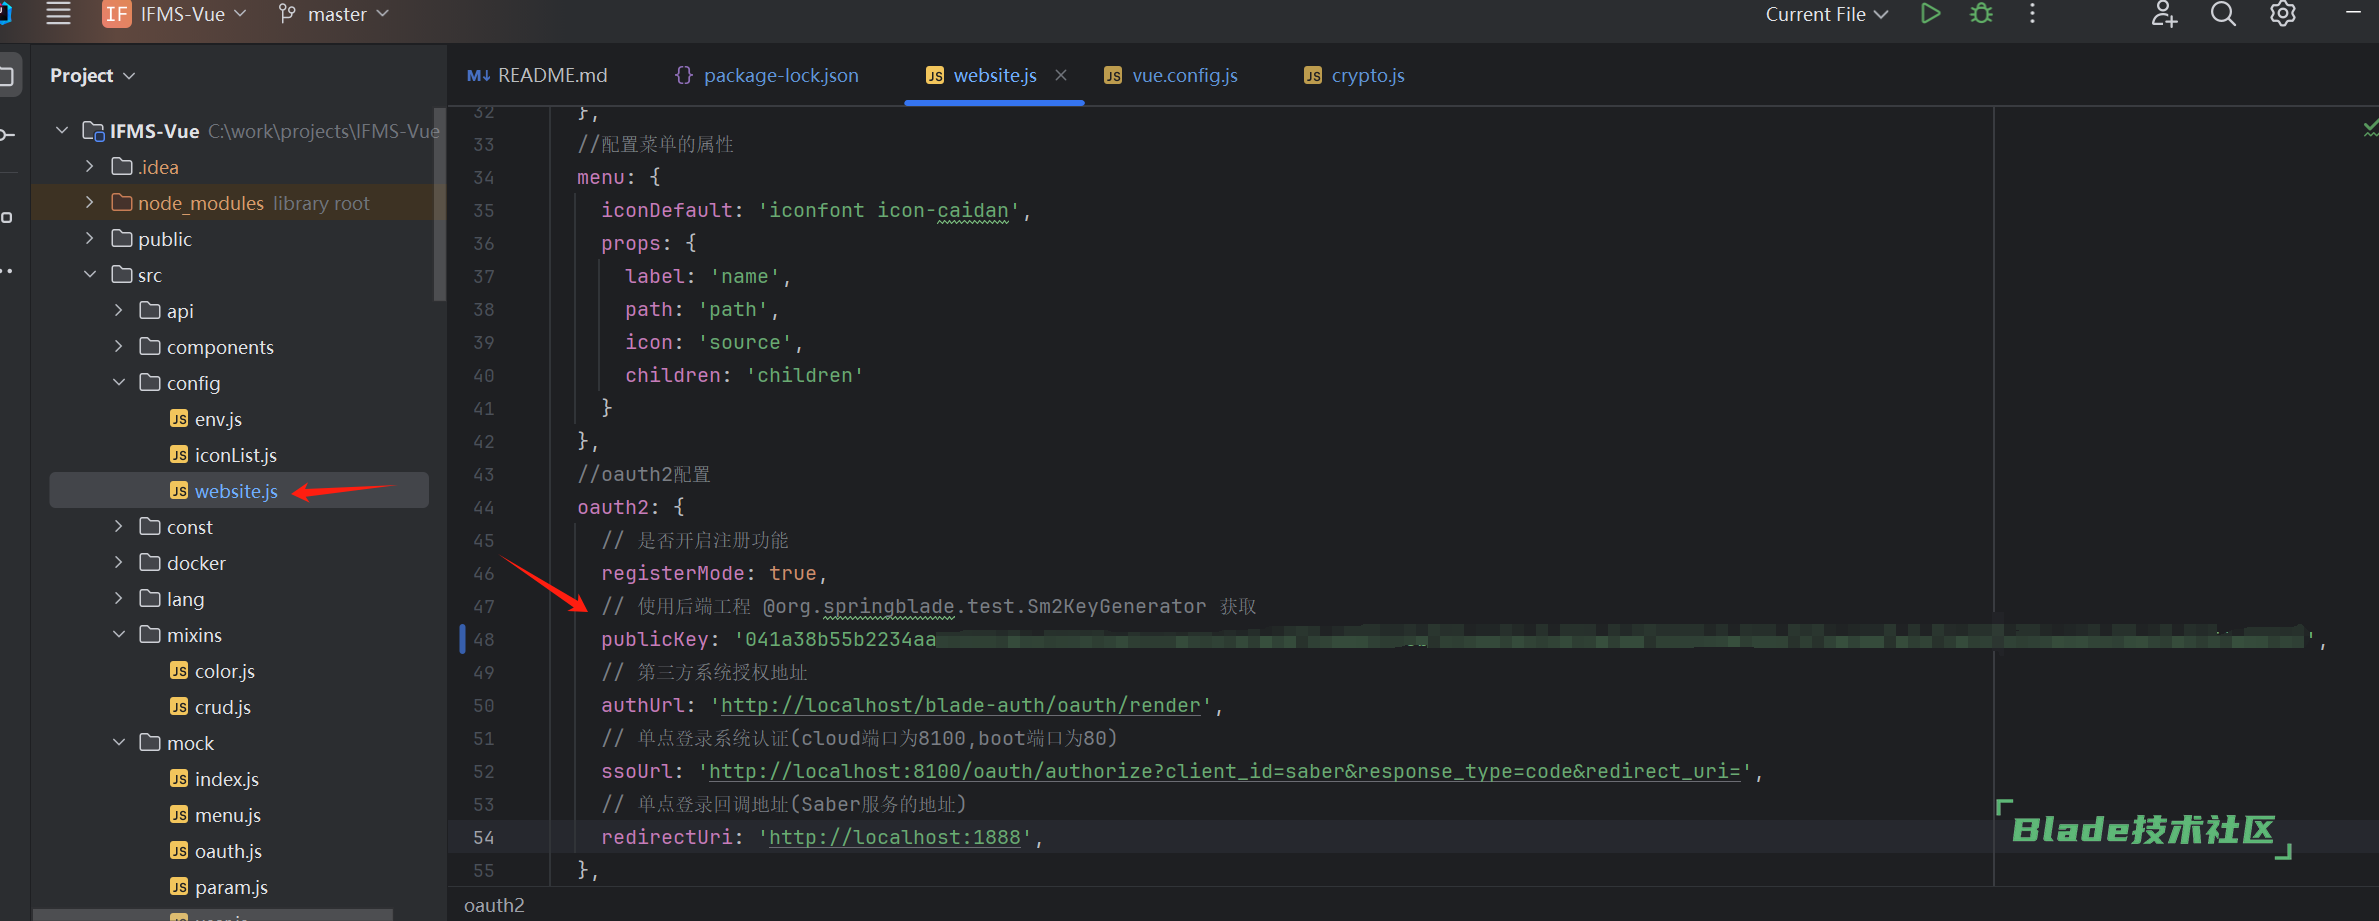Run the current file

pos(1931,14)
